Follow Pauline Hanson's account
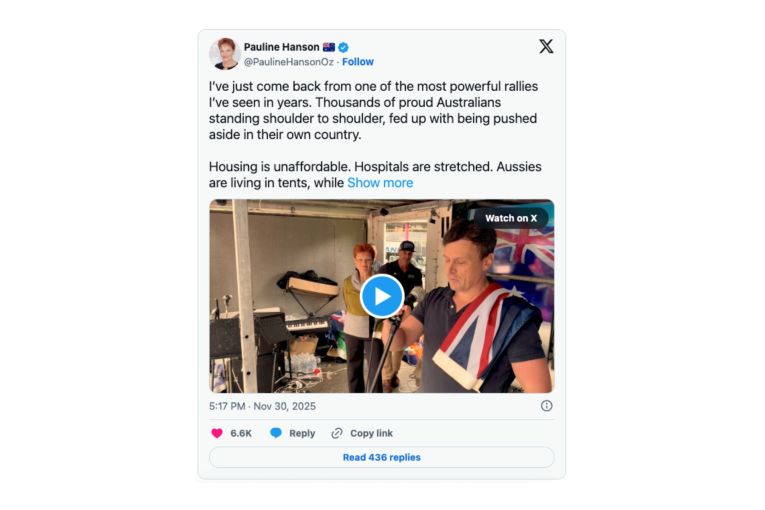This screenshot has height=510, width=765. [x=358, y=62]
